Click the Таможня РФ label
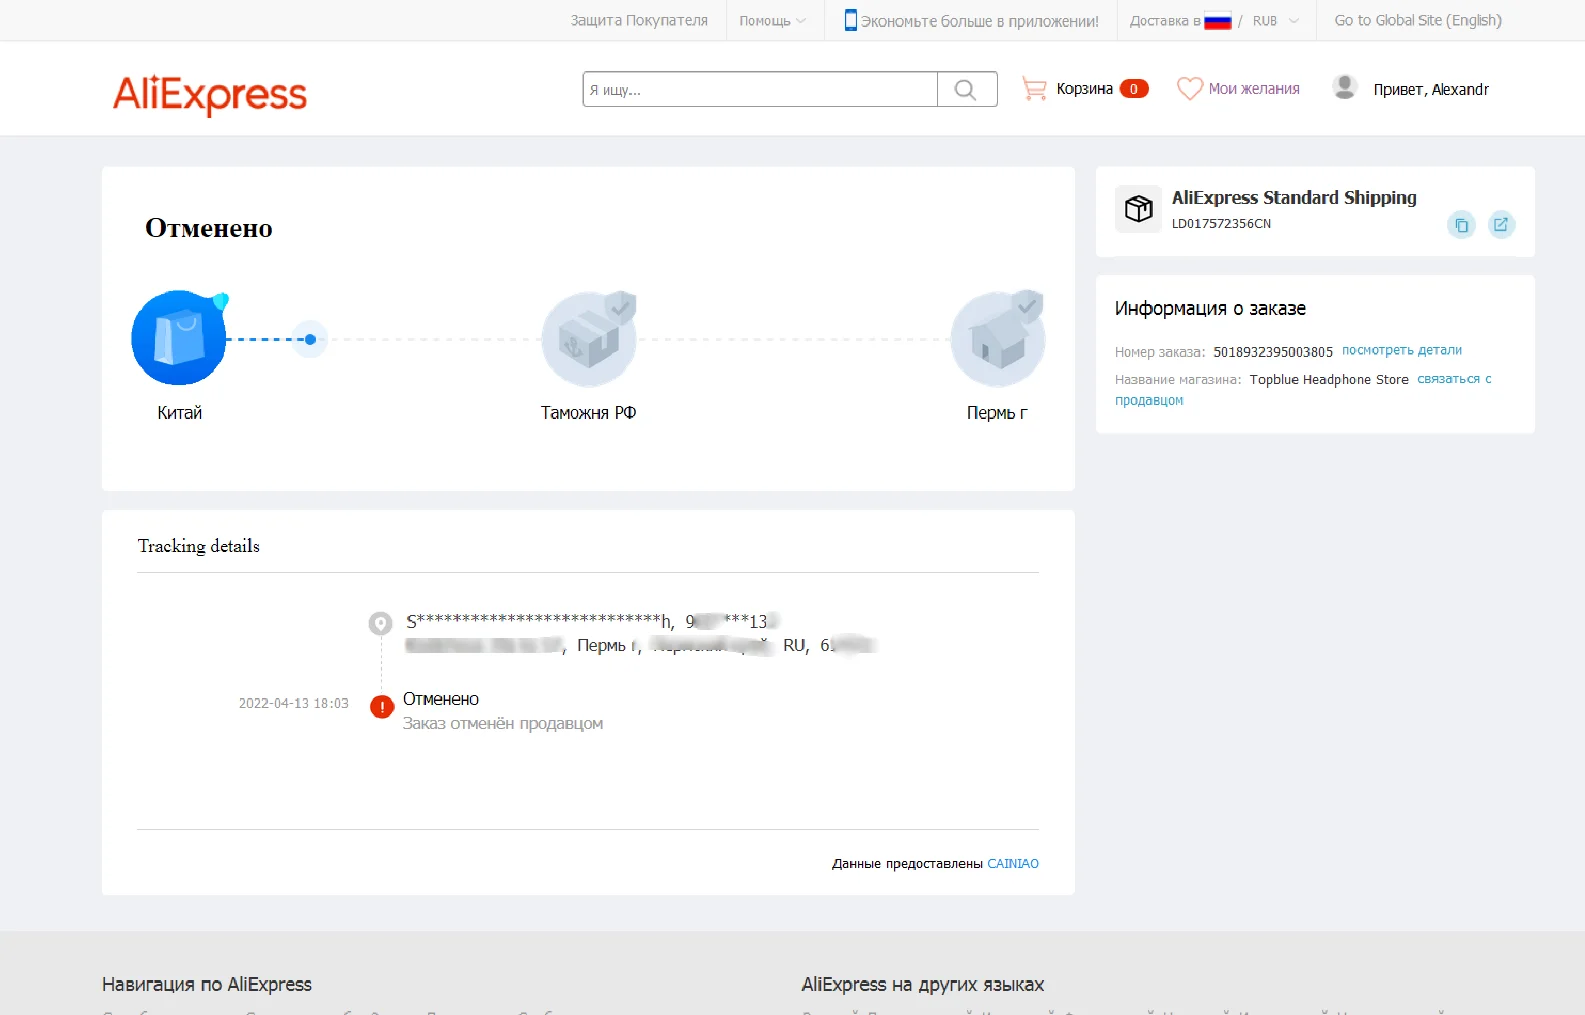 pyautogui.click(x=589, y=413)
